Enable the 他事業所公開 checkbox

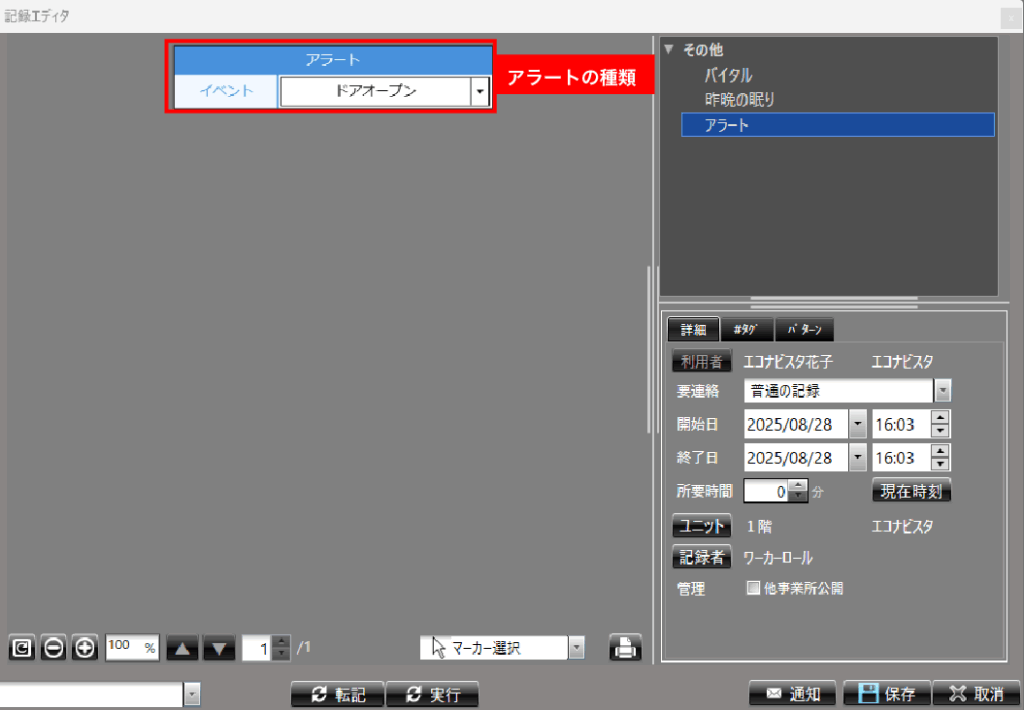click(754, 589)
